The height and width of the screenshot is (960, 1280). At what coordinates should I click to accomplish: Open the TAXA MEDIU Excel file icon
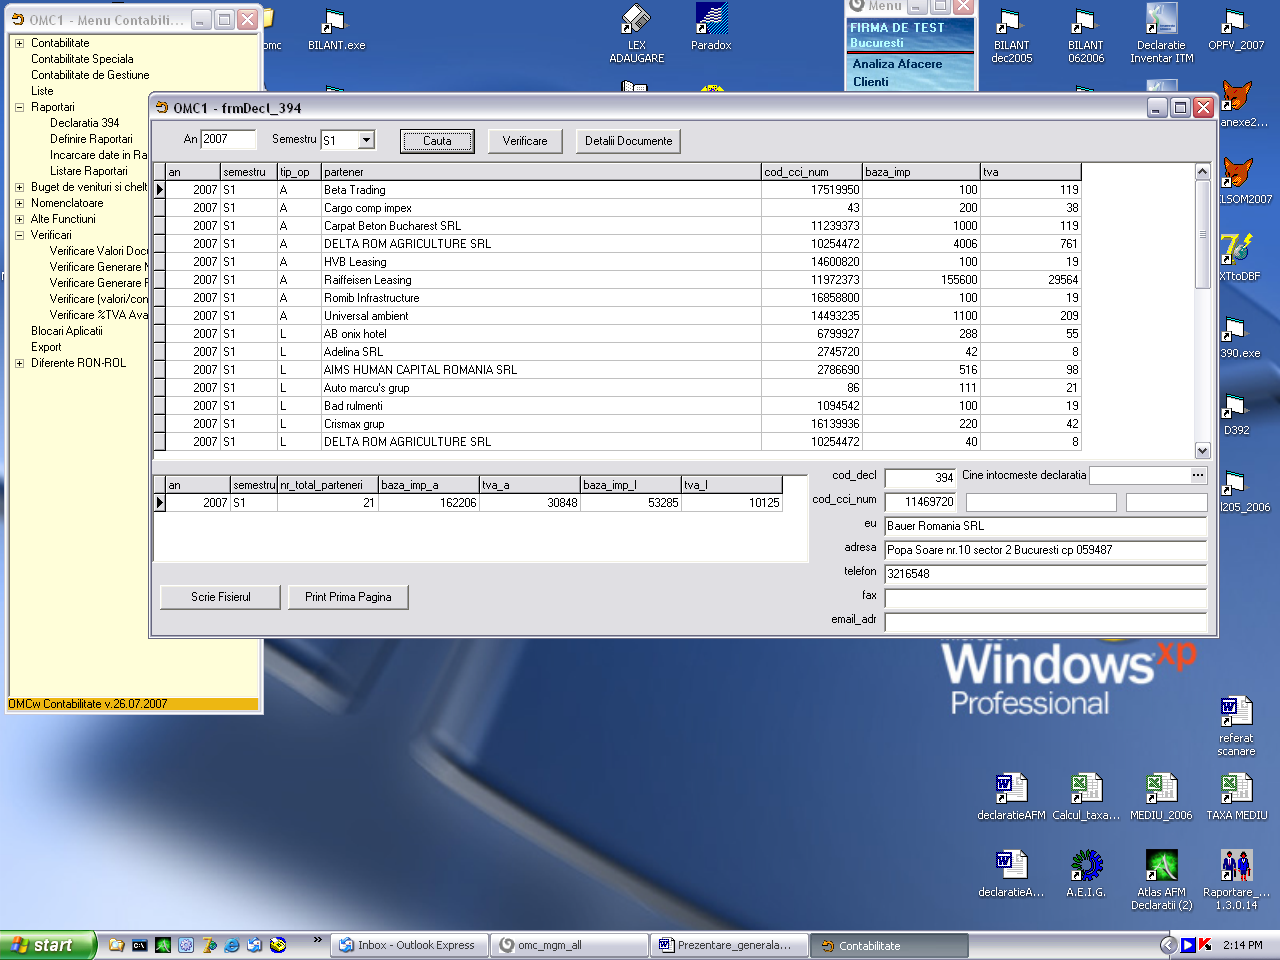1236,797
